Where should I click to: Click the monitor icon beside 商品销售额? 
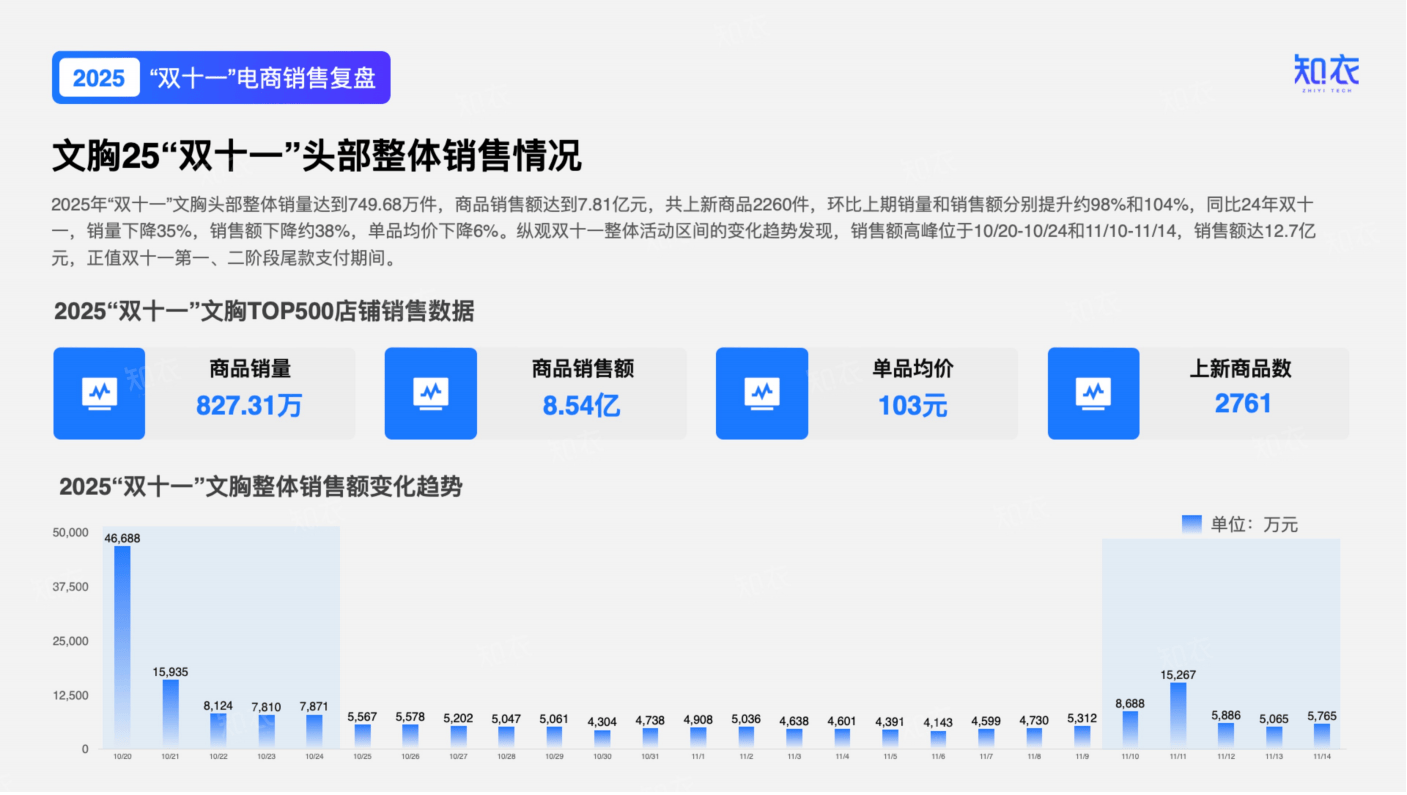tap(430, 393)
